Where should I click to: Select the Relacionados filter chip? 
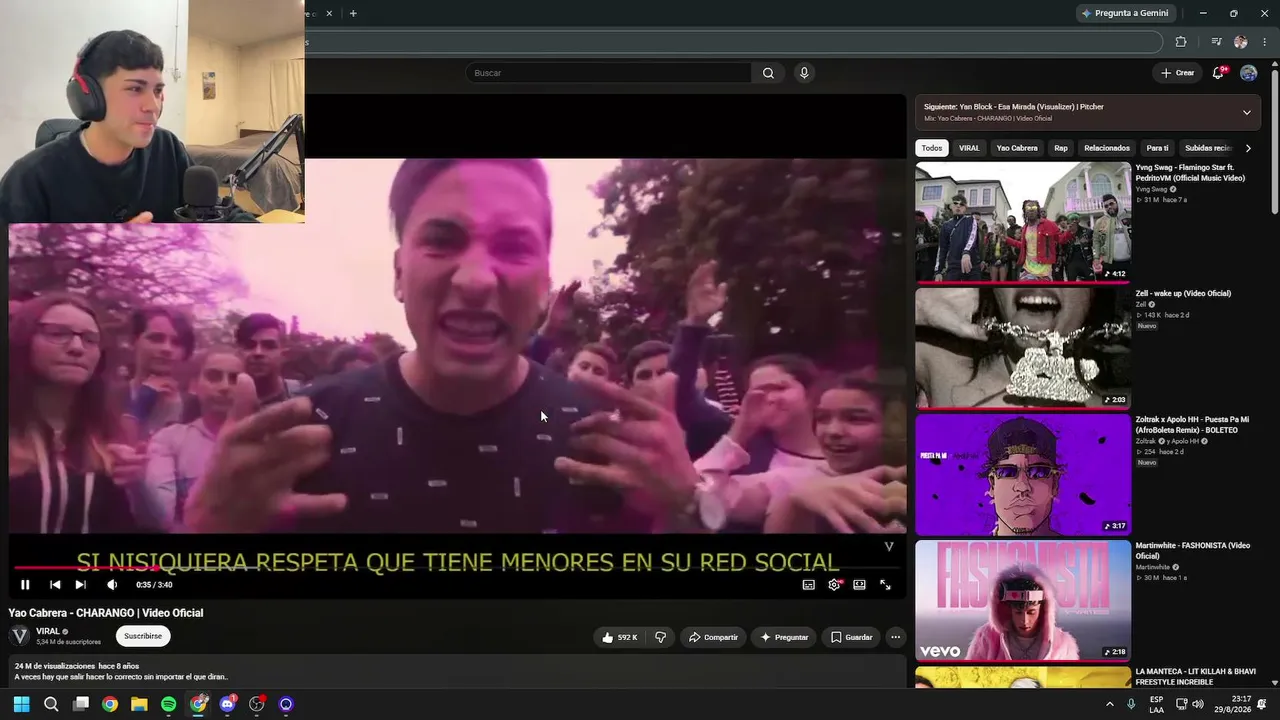(x=1107, y=148)
